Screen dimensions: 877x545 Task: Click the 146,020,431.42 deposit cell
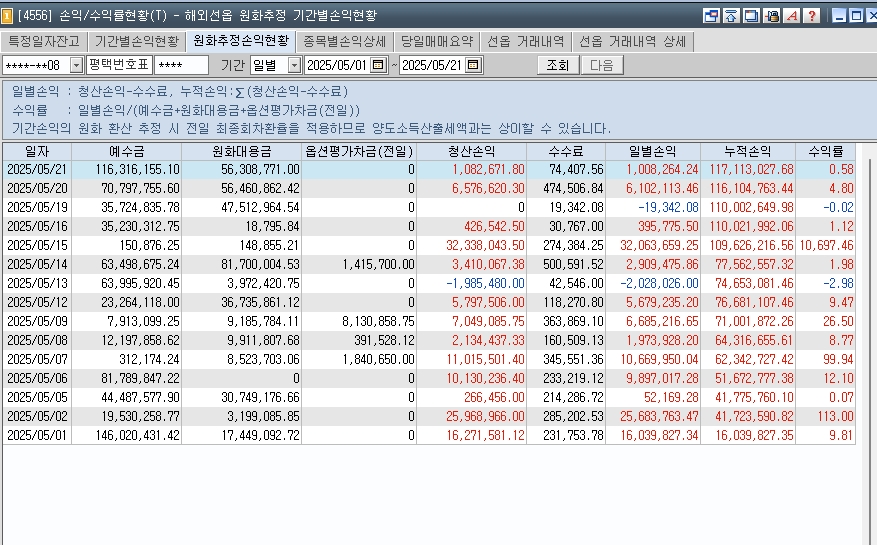point(126,436)
